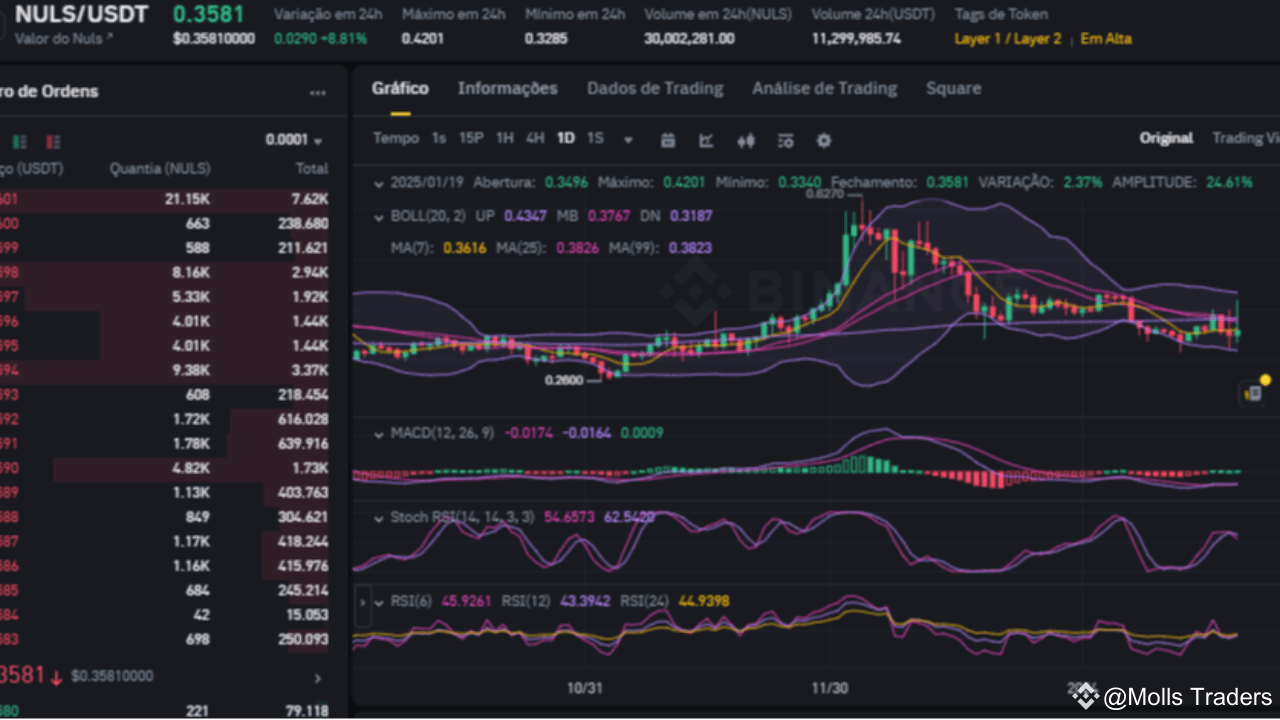1280x720 pixels.
Task: Select order row with quantity 9.38K
Action: (x=164, y=370)
